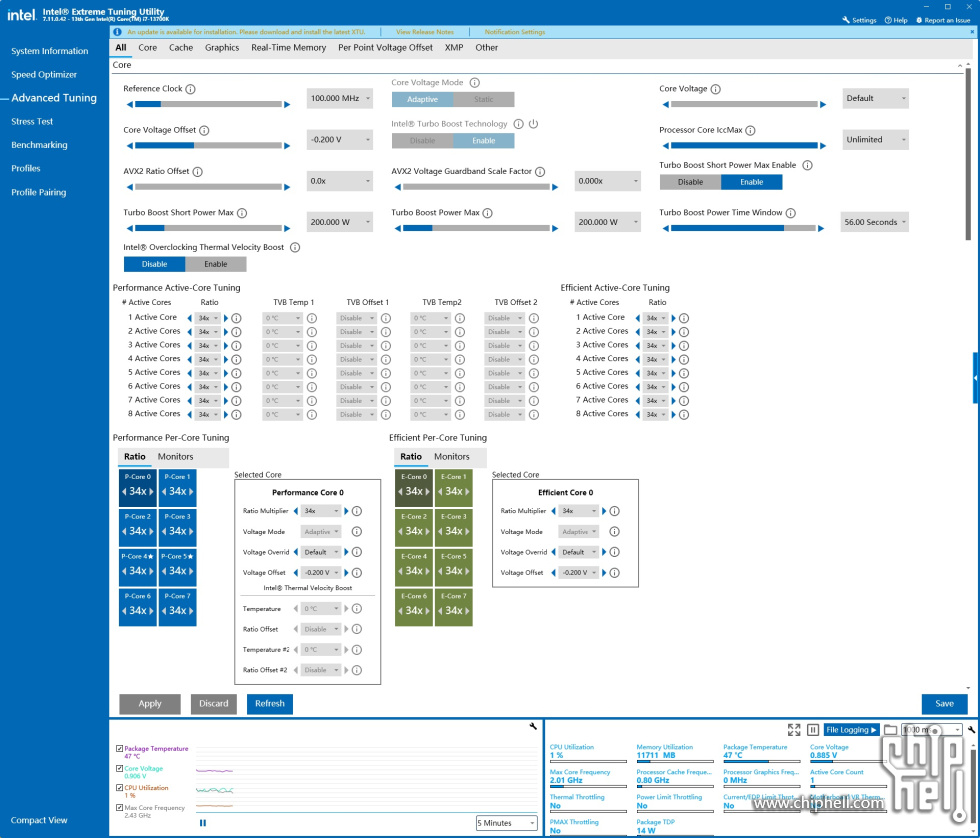Pause monitoring in the monitor panel toolbar
The height and width of the screenshot is (838, 980).
pyautogui.click(x=813, y=730)
